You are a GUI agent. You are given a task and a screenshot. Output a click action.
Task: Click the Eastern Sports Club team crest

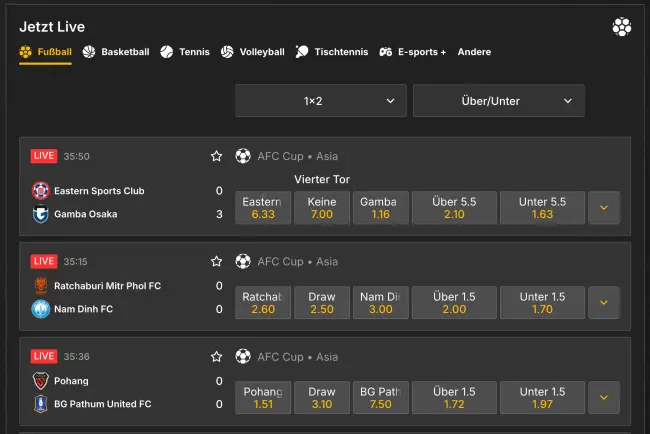[41, 190]
